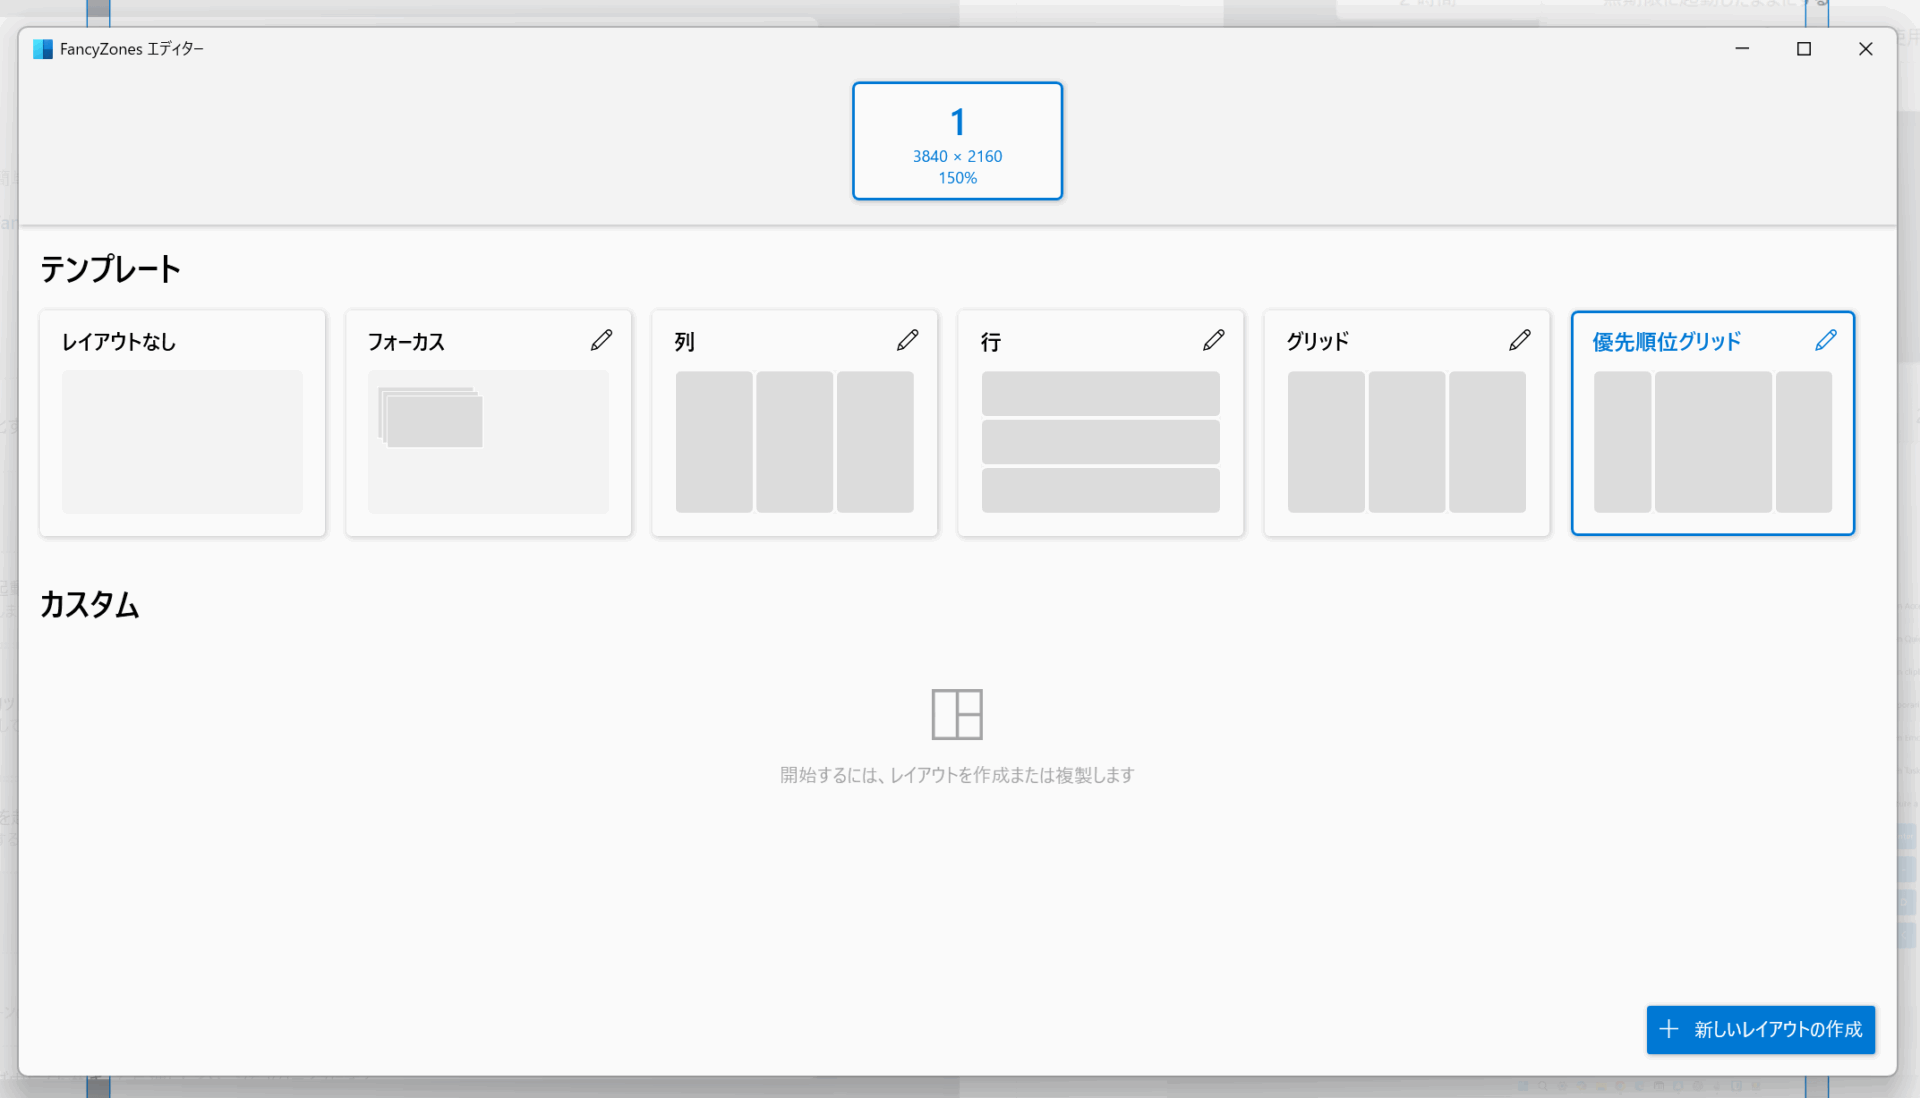Select monitor 1 3840 × 2160 tile

pyautogui.click(x=957, y=141)
